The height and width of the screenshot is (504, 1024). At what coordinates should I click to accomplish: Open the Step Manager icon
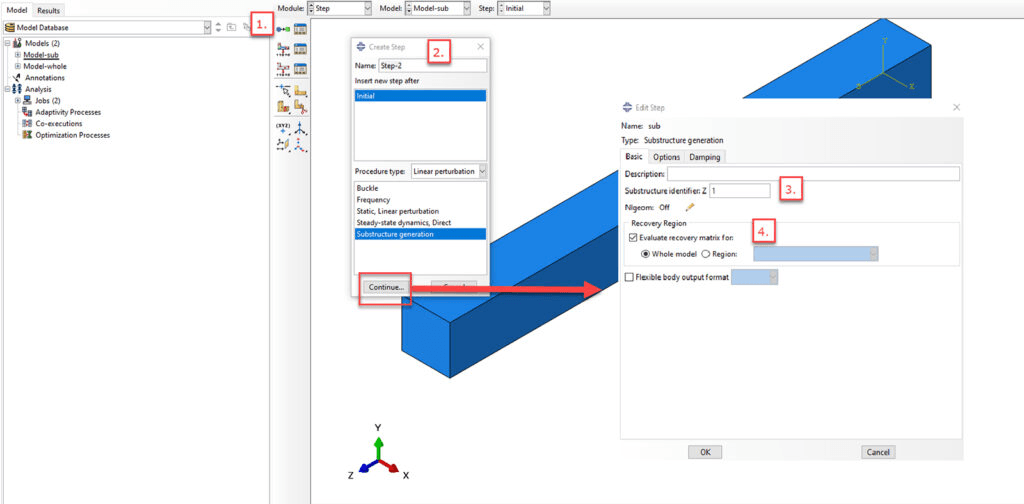click(x=301, y=29)
